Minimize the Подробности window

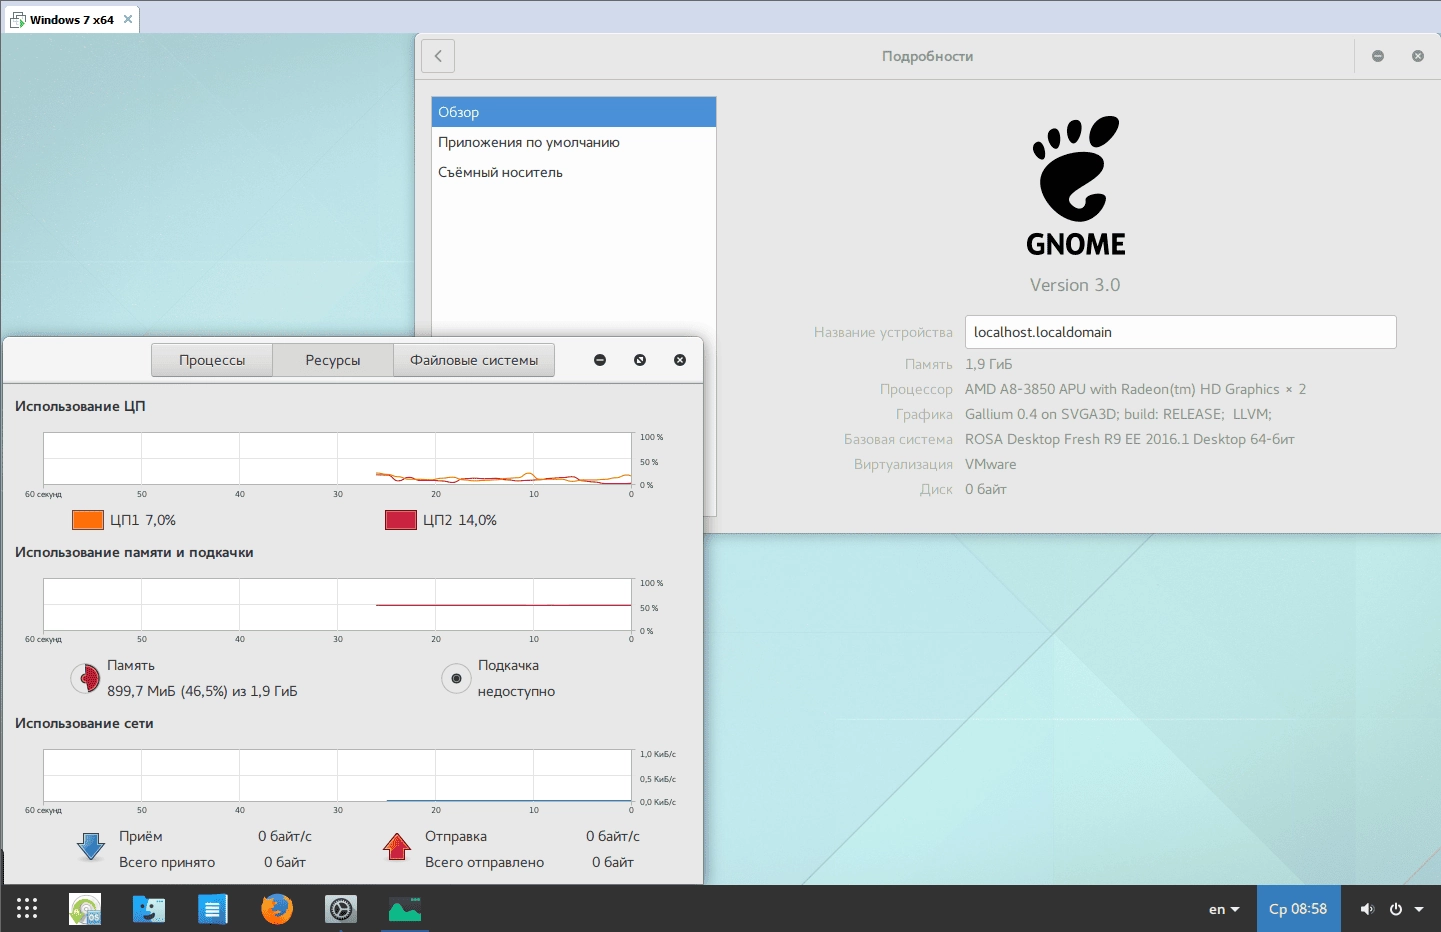point(1378,56)
